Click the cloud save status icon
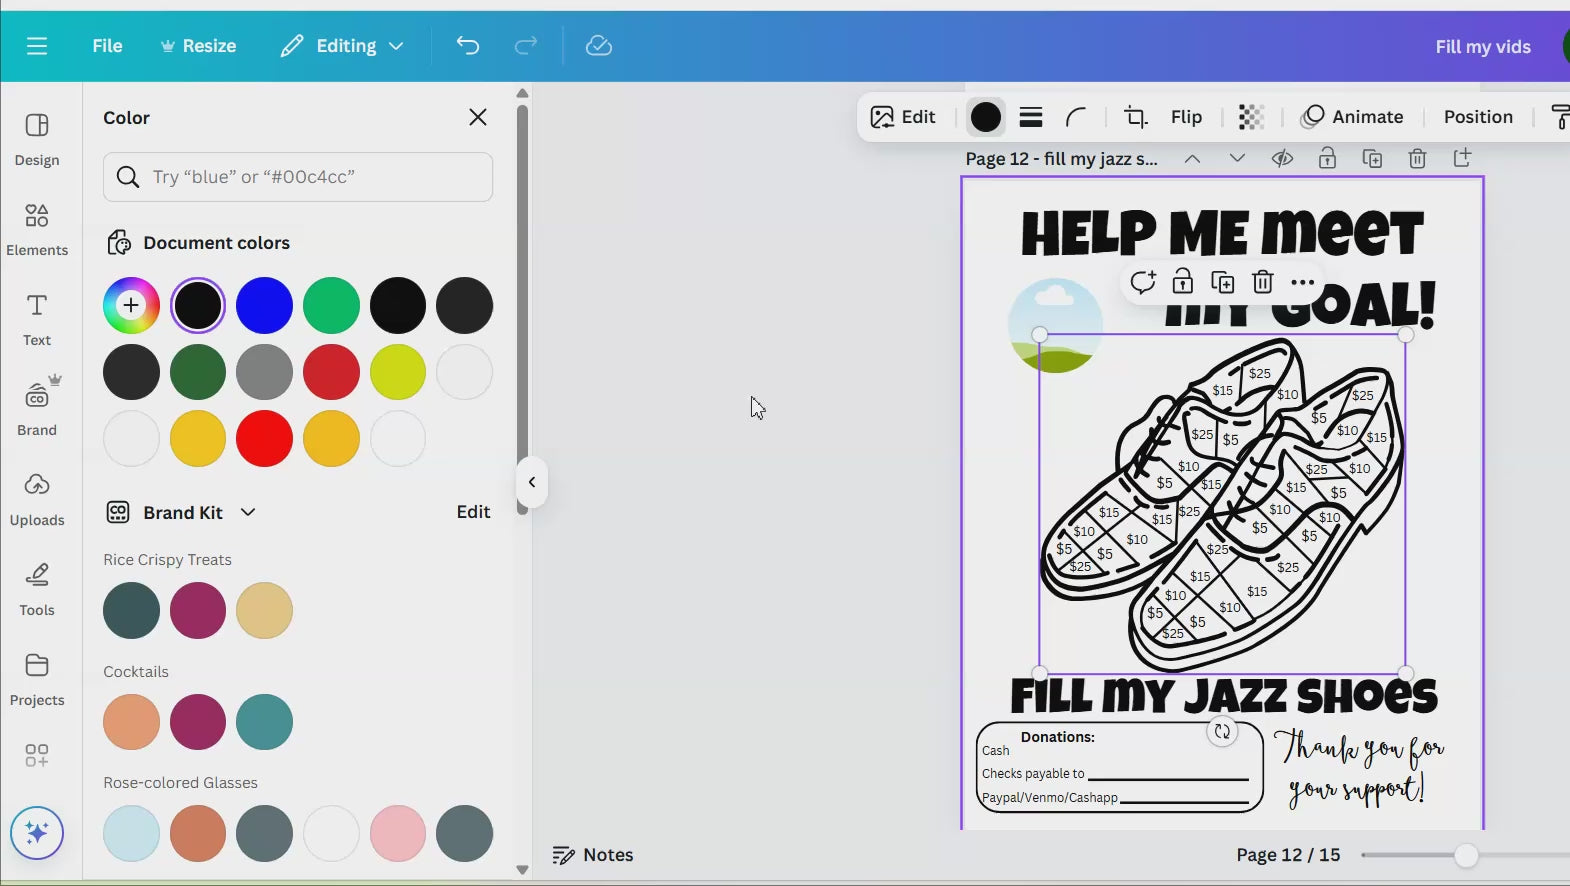1570x886 pixels. [598, 46]
